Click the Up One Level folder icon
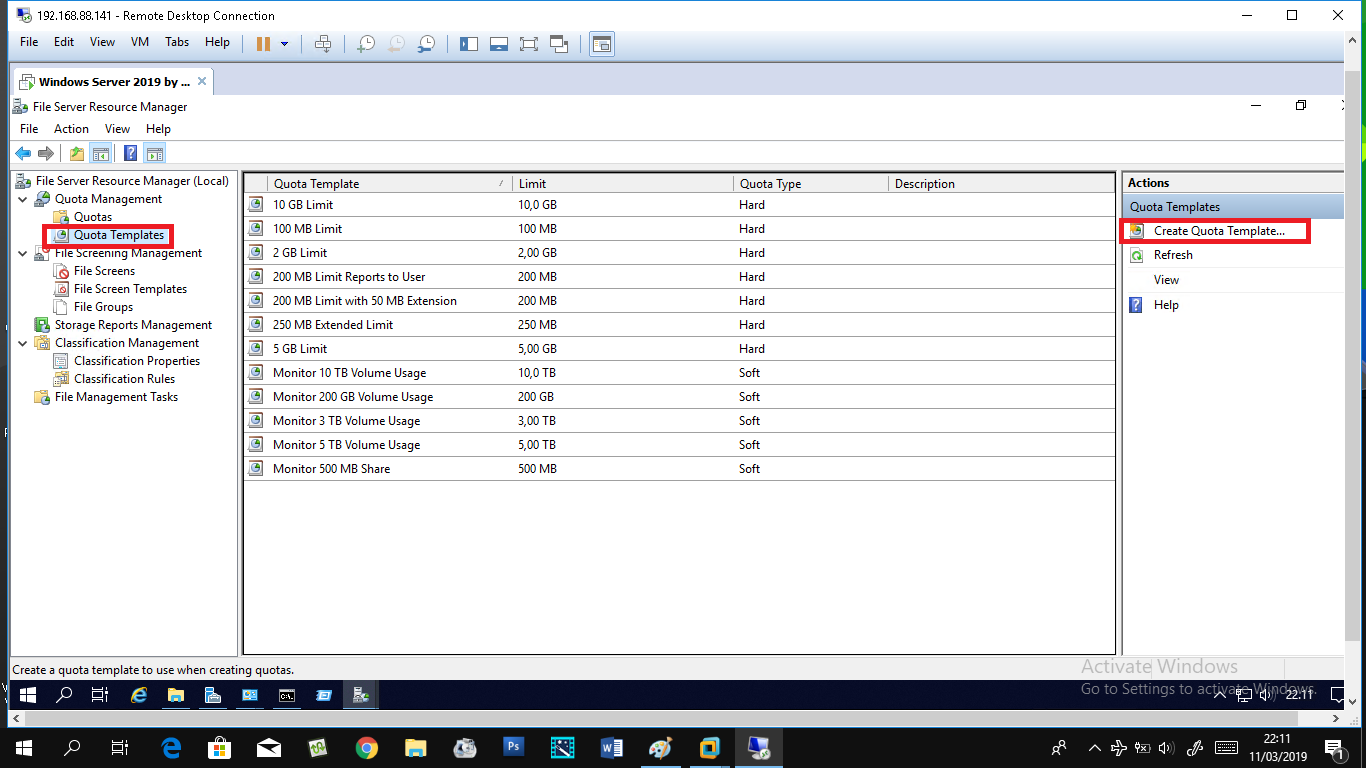1366x768 pixels. pyautogui.click(x=77, y=153)
